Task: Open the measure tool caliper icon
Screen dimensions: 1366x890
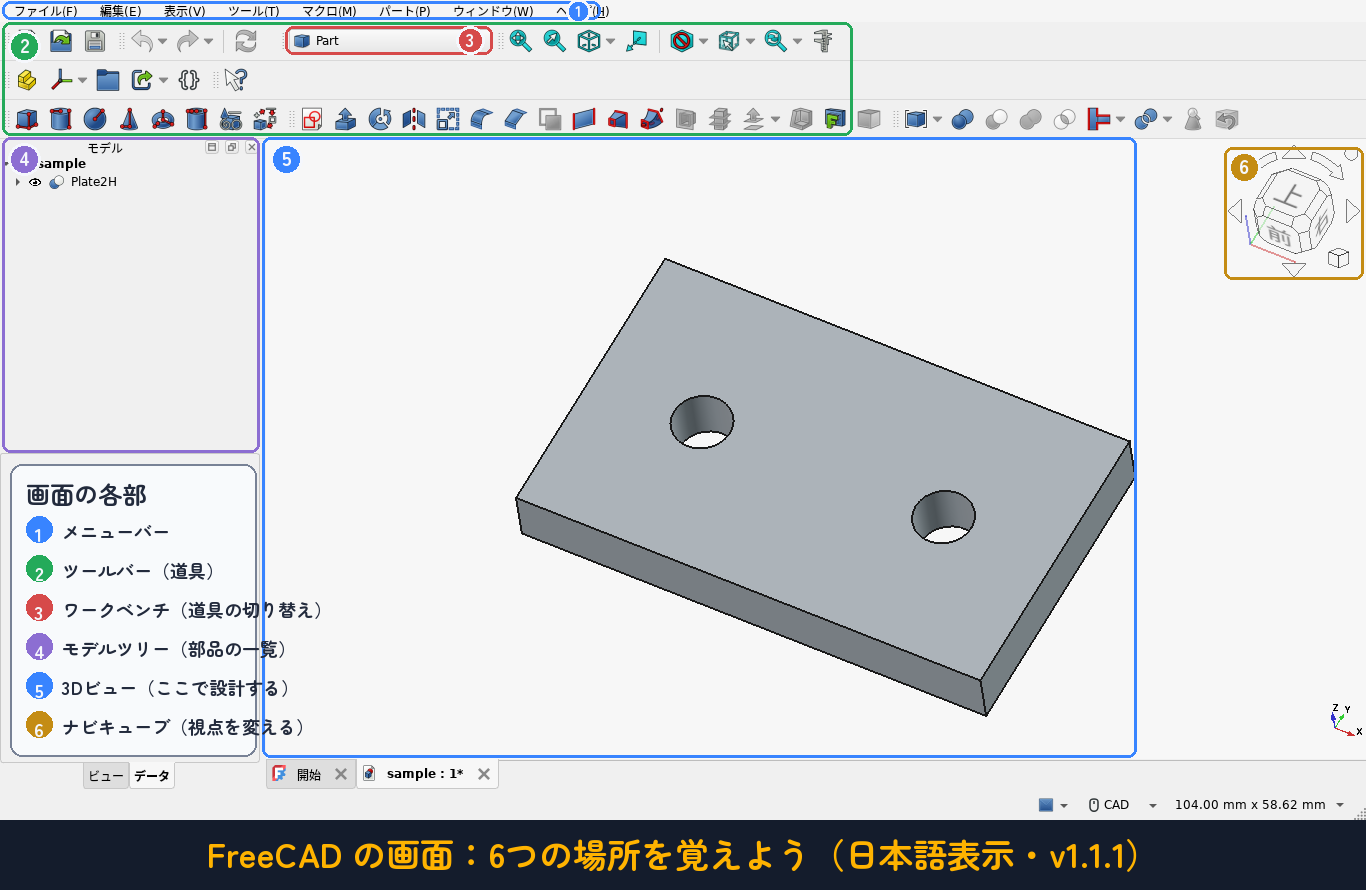Action: tap(823, 41)
